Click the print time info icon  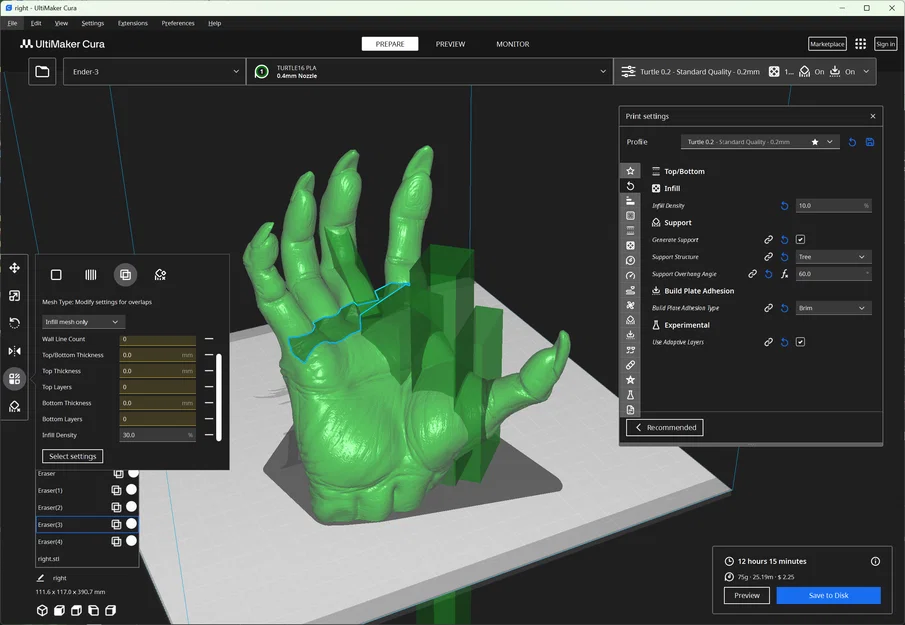pyautogui.click(x=875, y=561)
